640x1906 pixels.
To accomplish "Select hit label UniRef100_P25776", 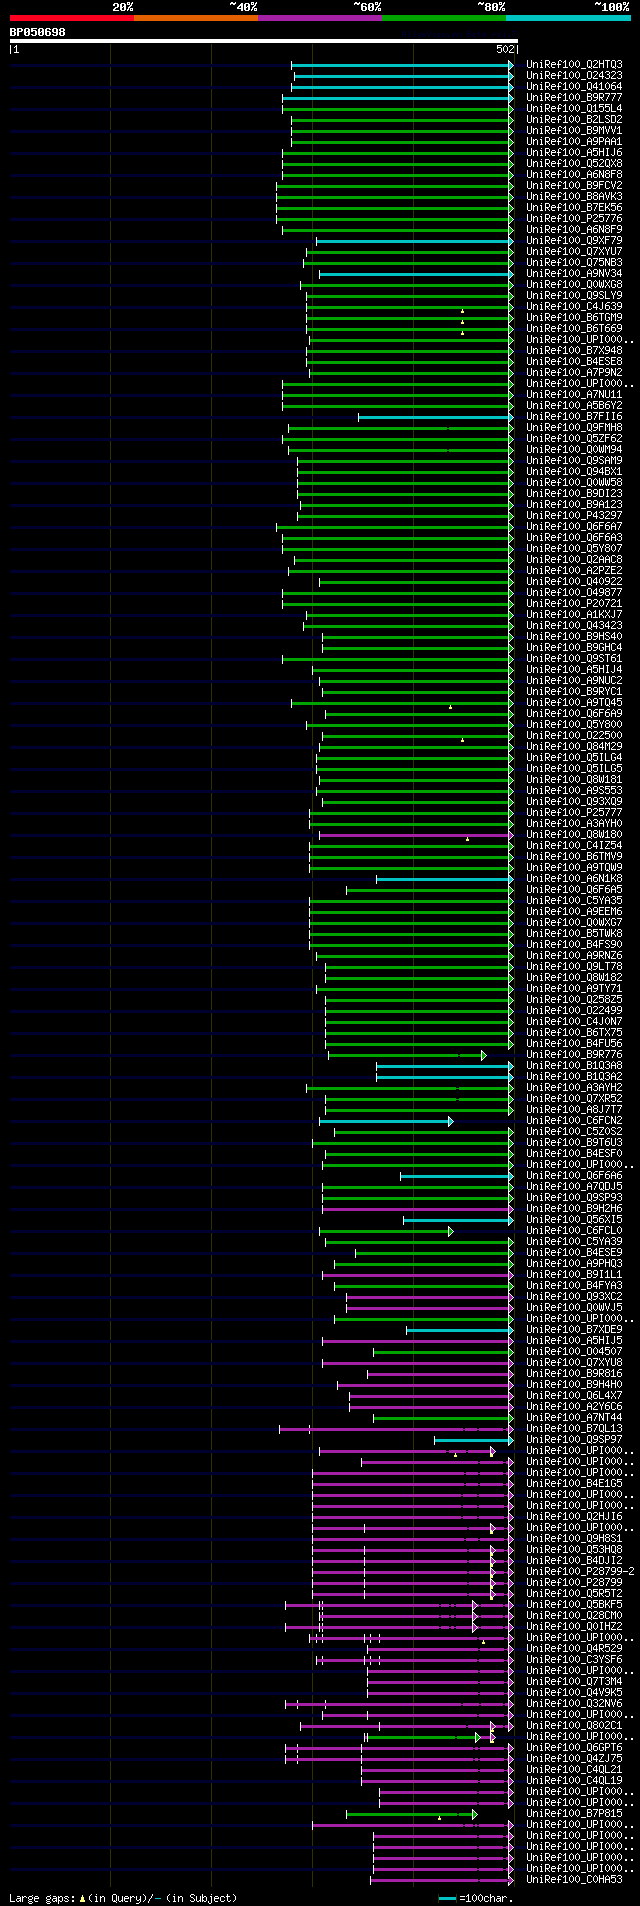I will pos(574,219).
